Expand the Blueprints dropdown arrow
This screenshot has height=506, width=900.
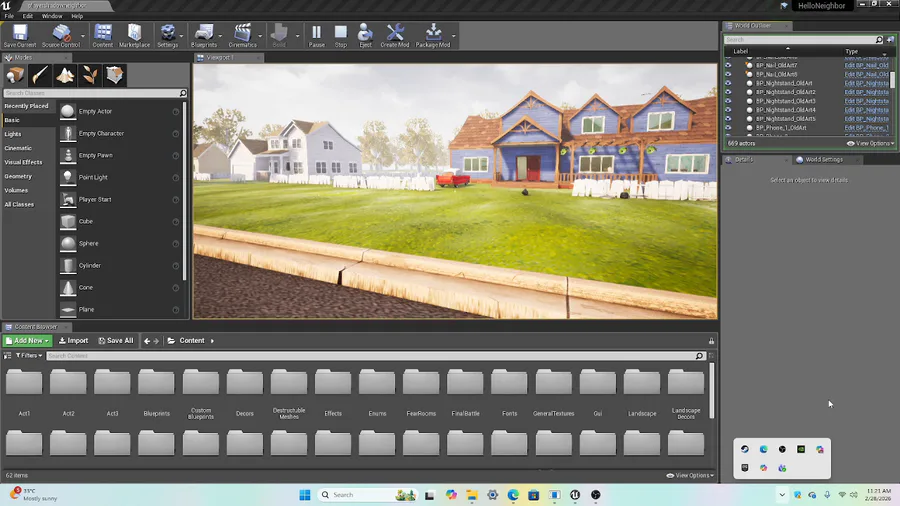220,36
